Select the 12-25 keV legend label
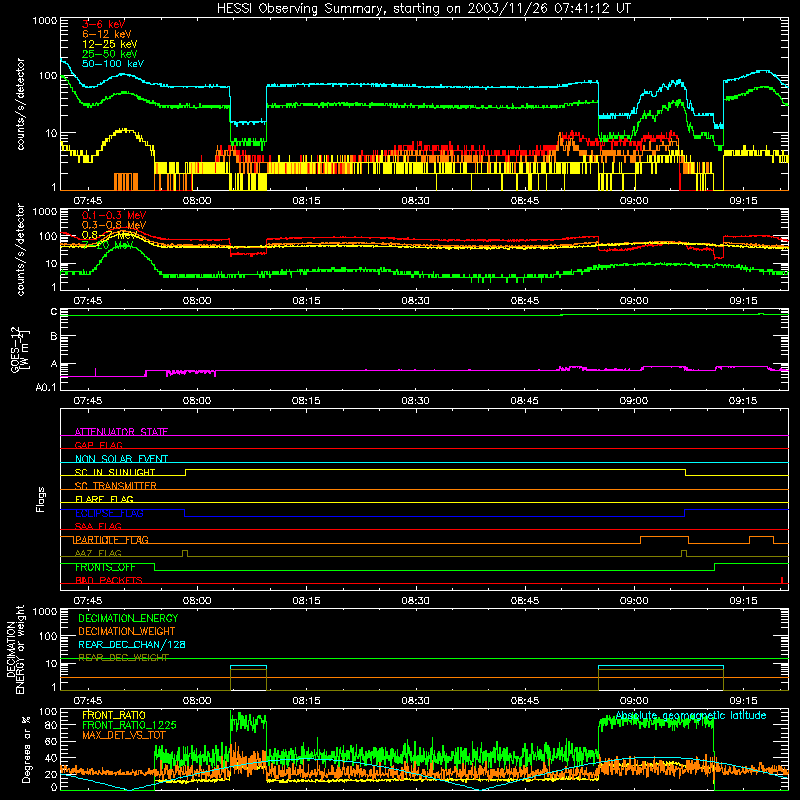Viewport: 800px width, 800px height. pyautogui.click(x=110, y=44)
